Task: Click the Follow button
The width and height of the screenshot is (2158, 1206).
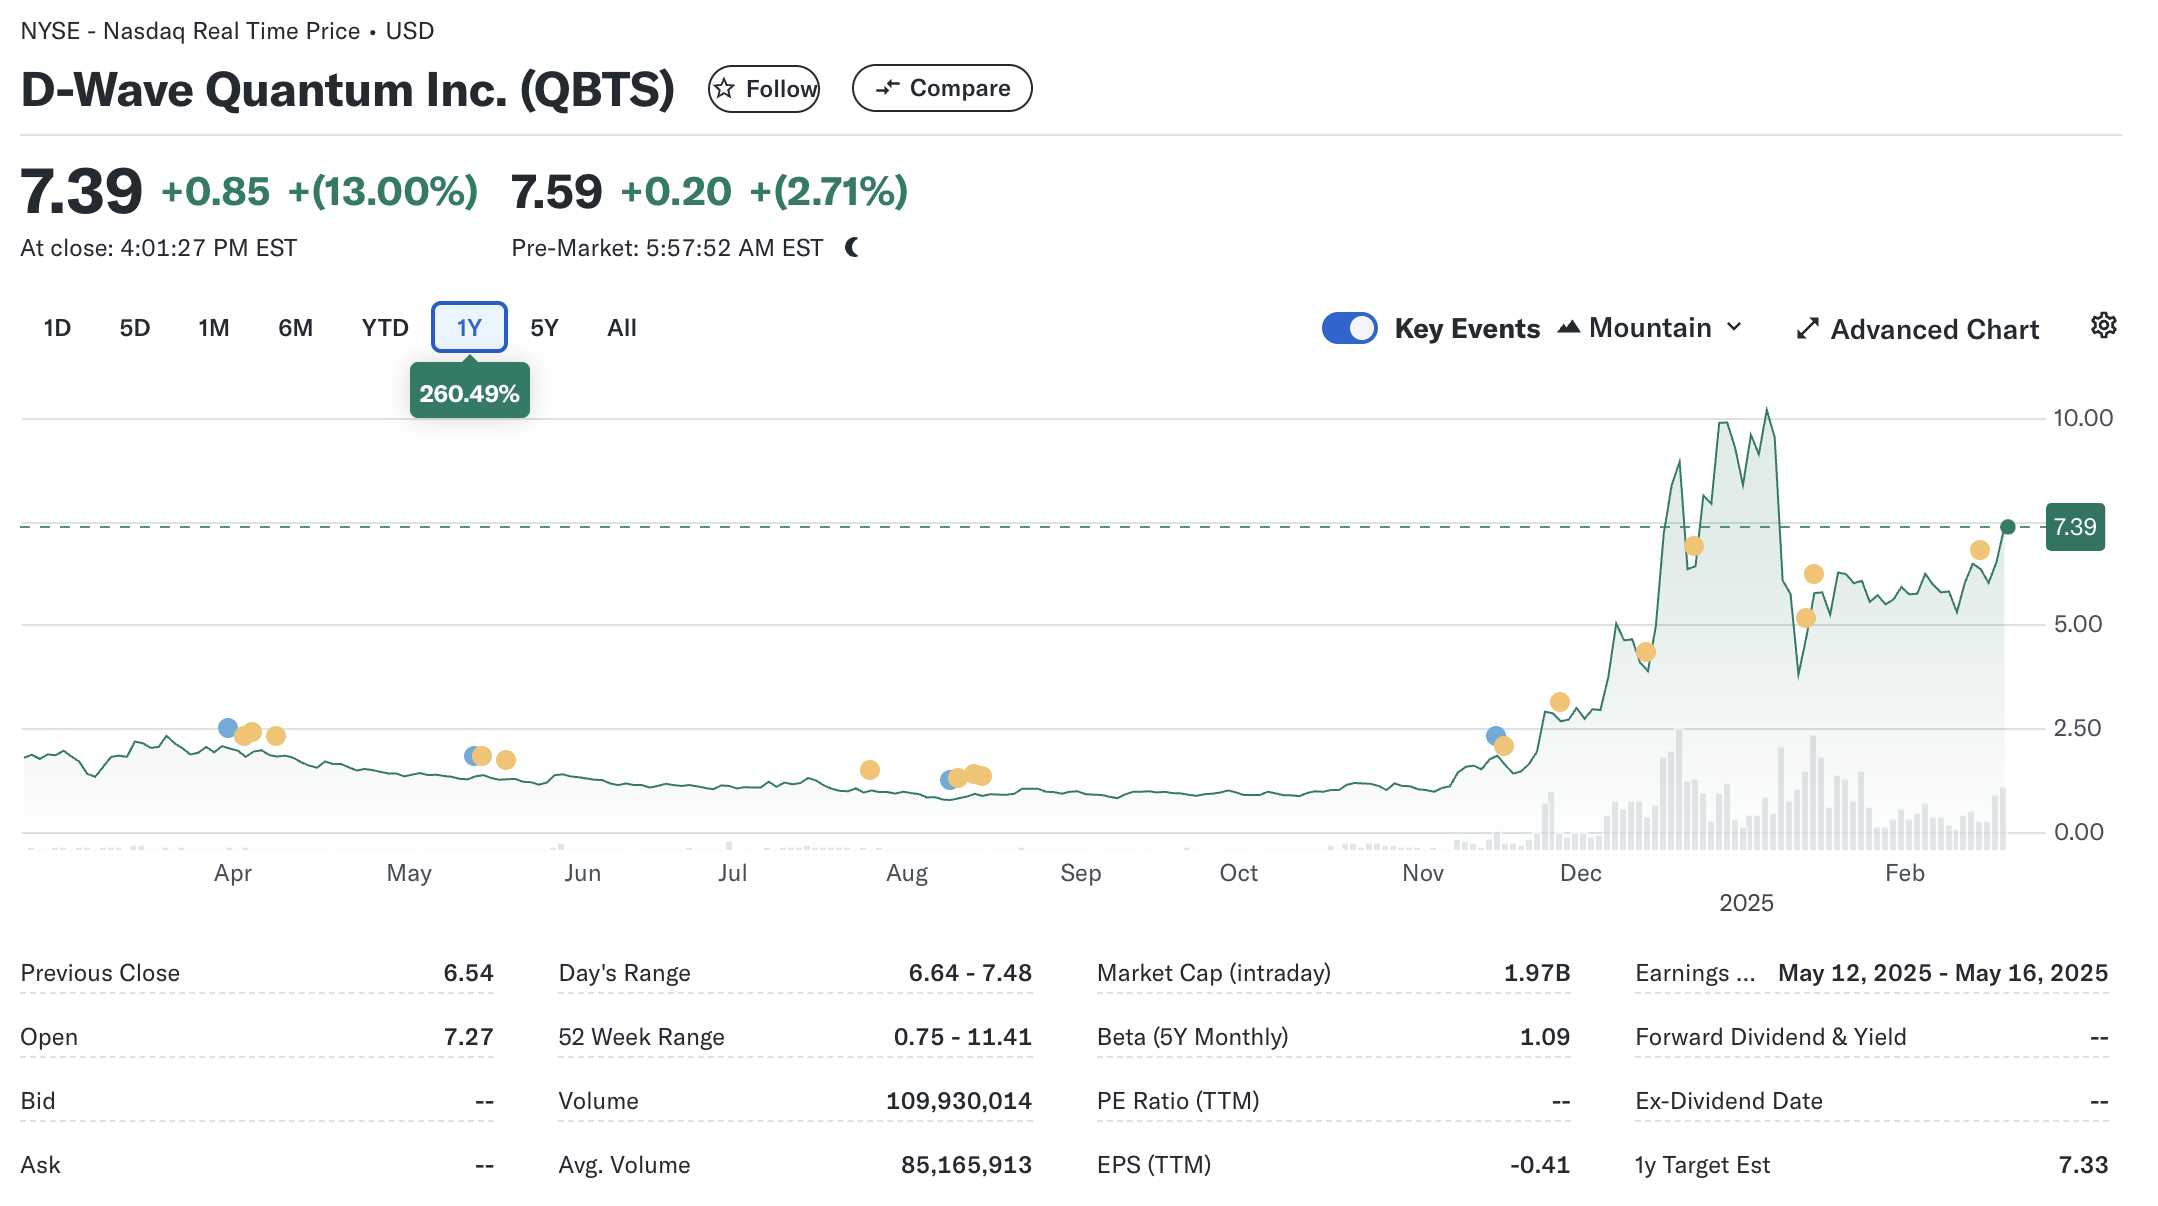Action: point(764,89)
